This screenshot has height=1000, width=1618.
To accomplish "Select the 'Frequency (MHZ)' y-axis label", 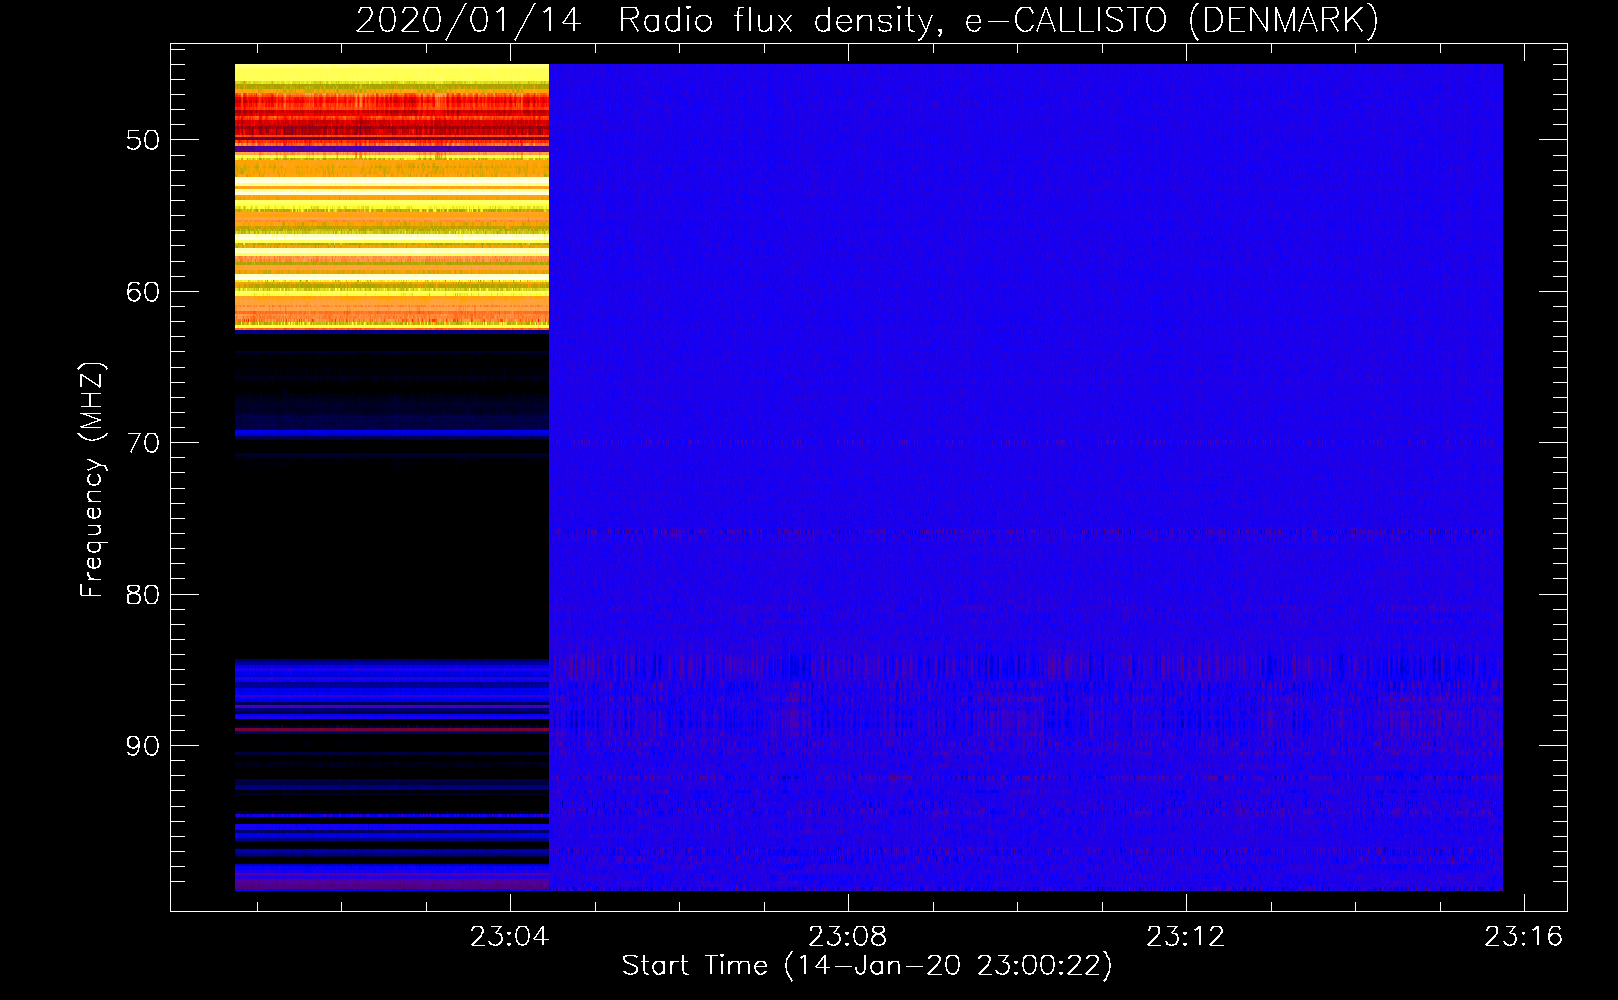I will [92, 480].
